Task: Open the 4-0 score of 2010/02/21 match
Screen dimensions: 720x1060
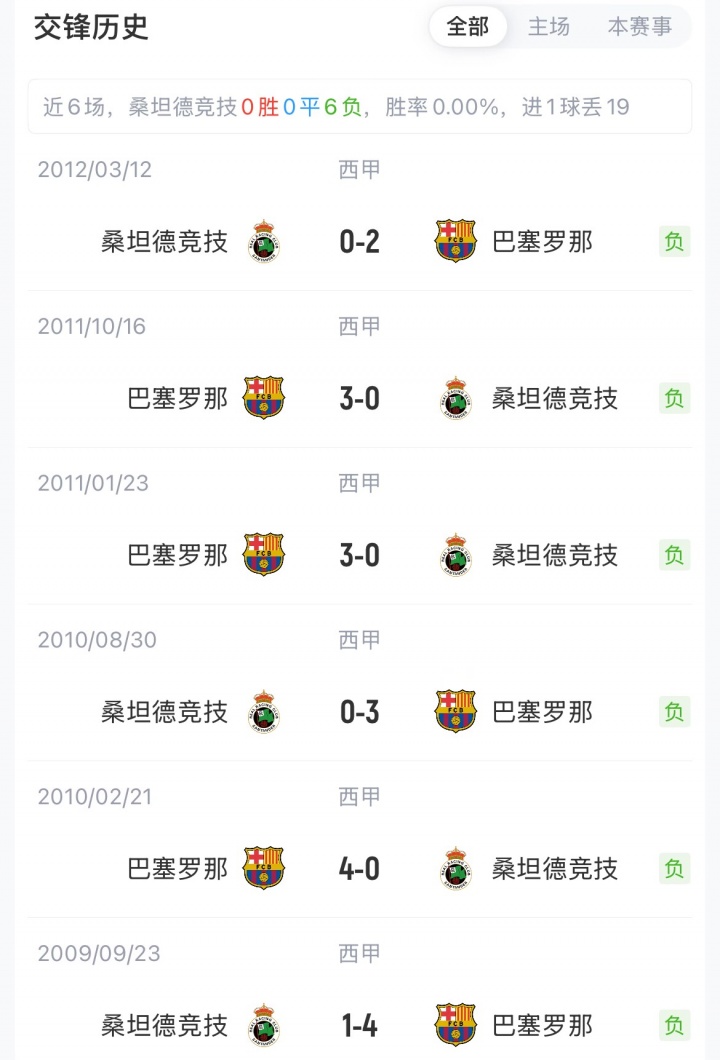Action: point(360,868)
